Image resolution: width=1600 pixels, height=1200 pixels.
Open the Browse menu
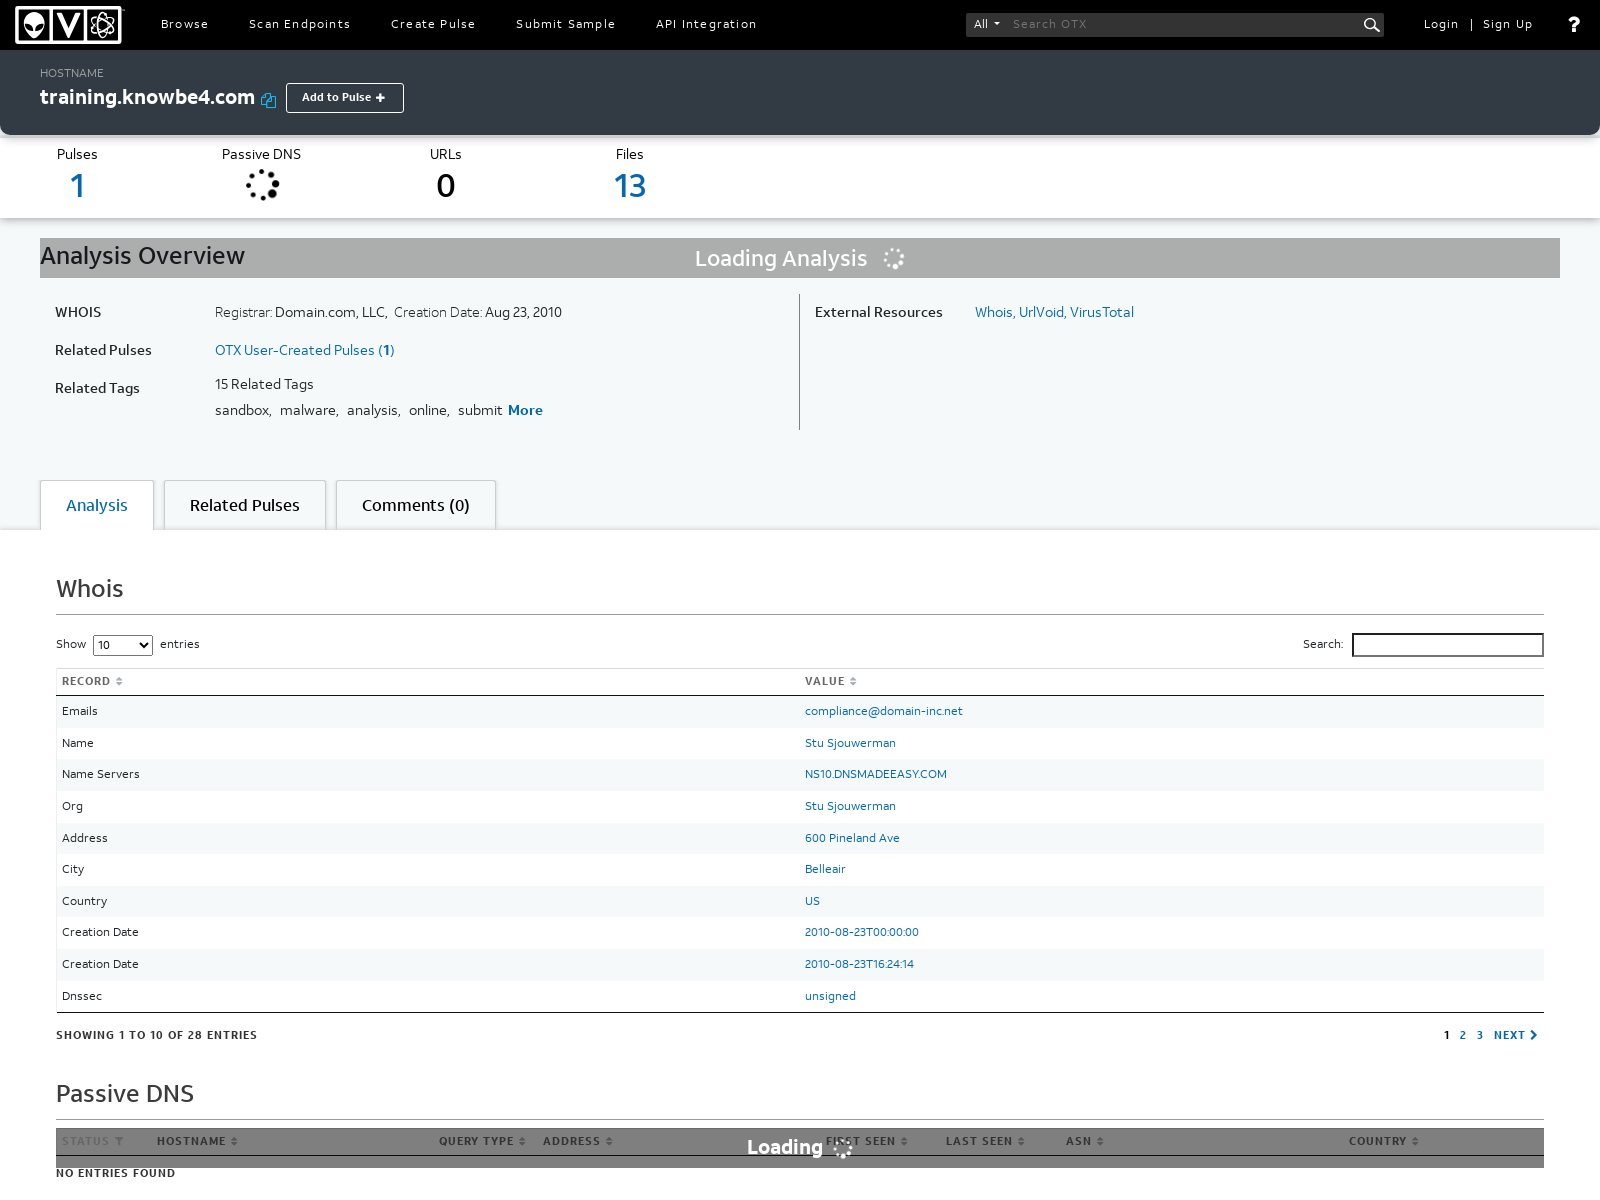[x=185, y=25]
